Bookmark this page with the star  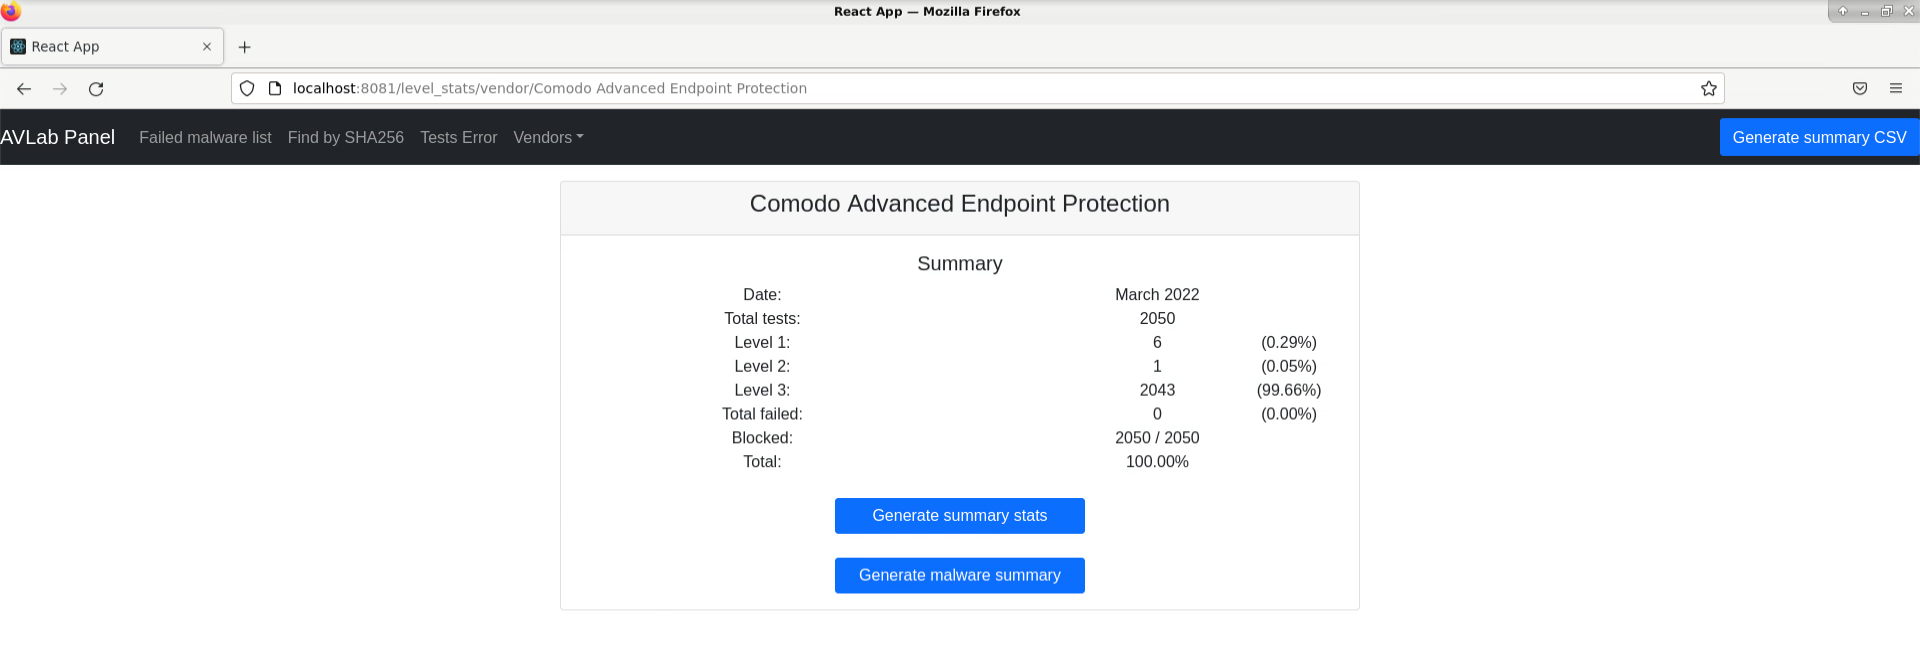click(1709, 89)
